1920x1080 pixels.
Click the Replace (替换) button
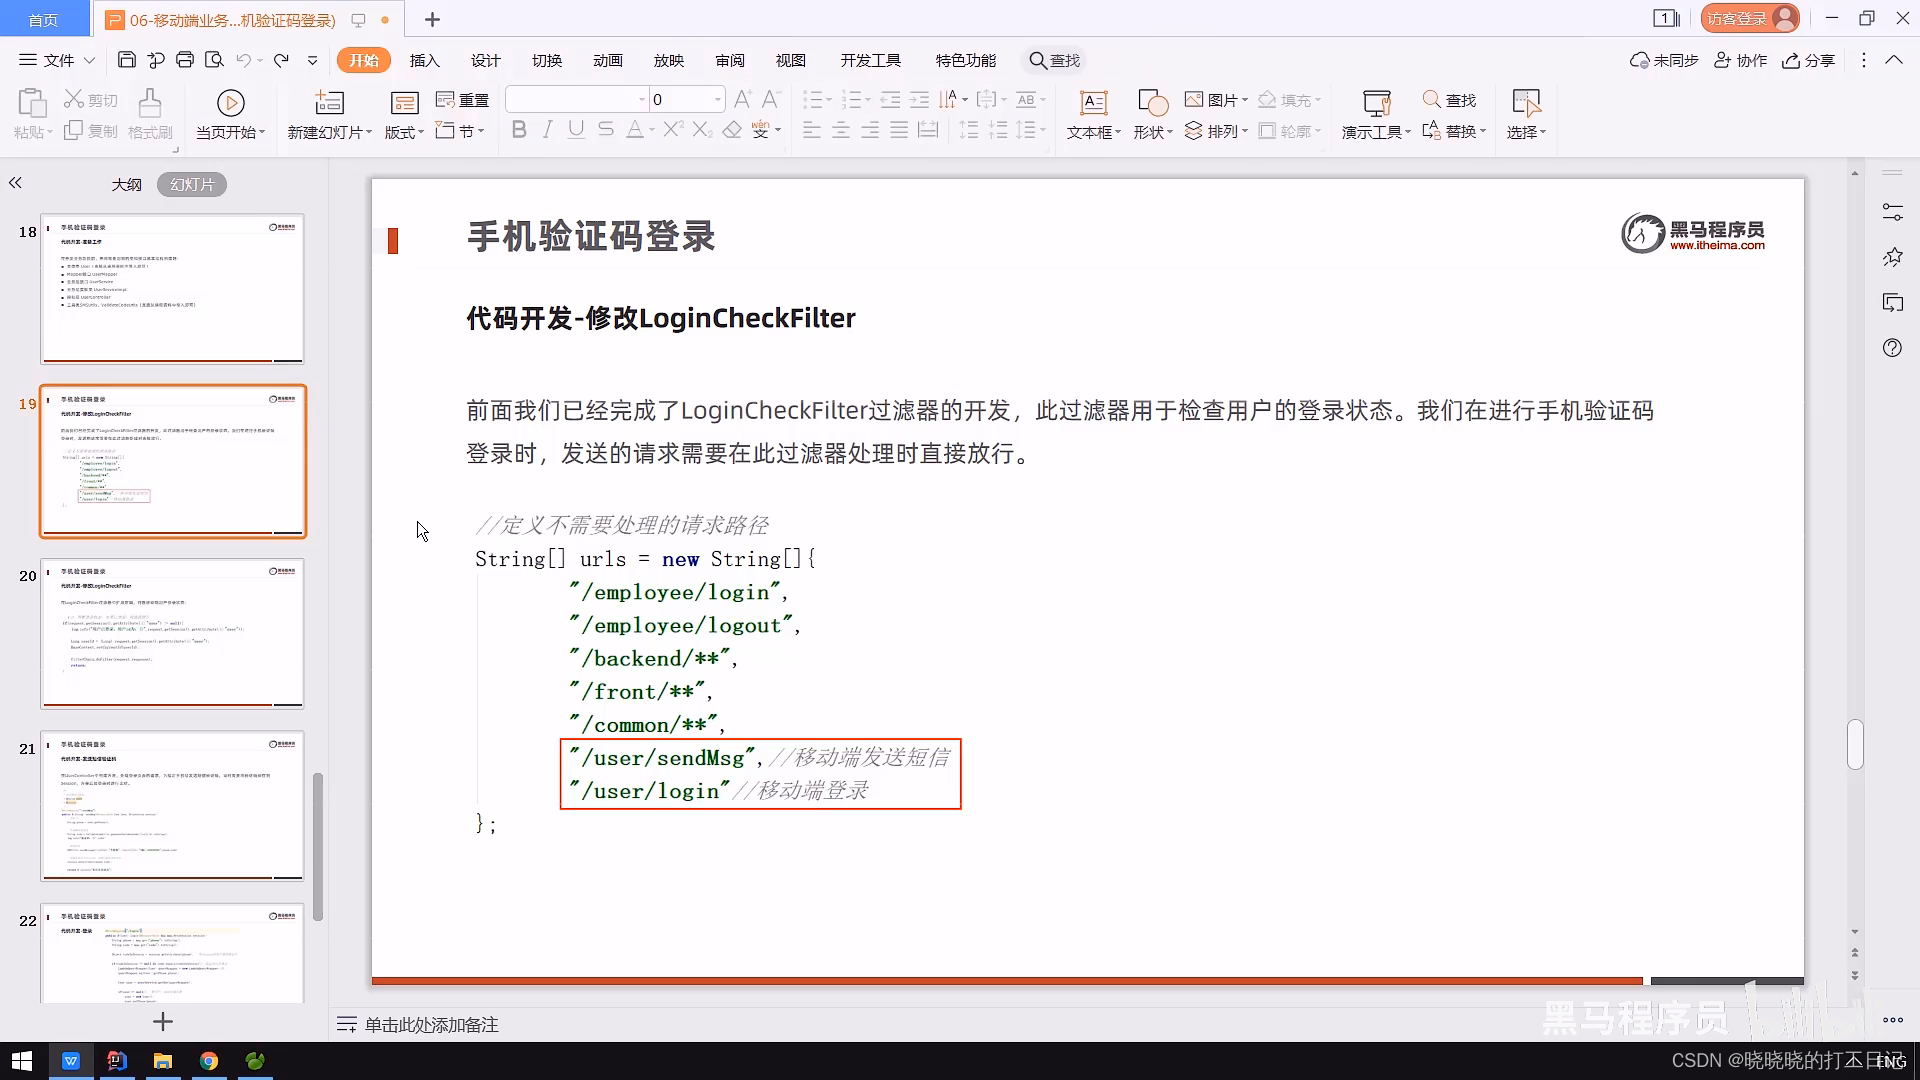pyautogui.click(x=1453, y=131)
